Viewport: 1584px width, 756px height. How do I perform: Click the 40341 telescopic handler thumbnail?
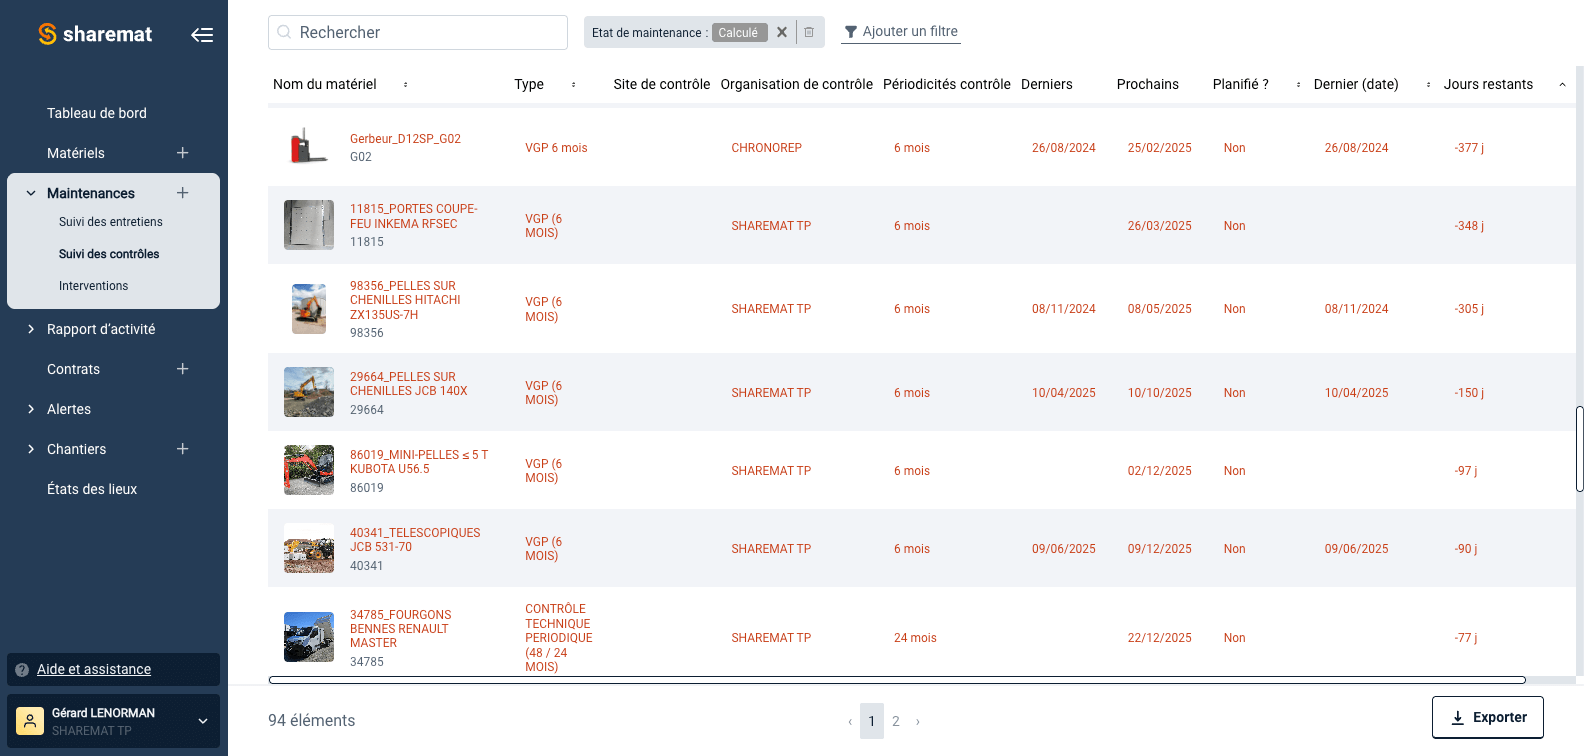309,548
